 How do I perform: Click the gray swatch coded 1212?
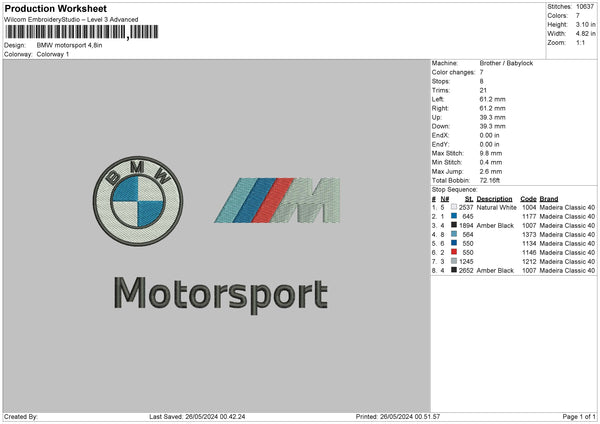click(x=453, y=261)
